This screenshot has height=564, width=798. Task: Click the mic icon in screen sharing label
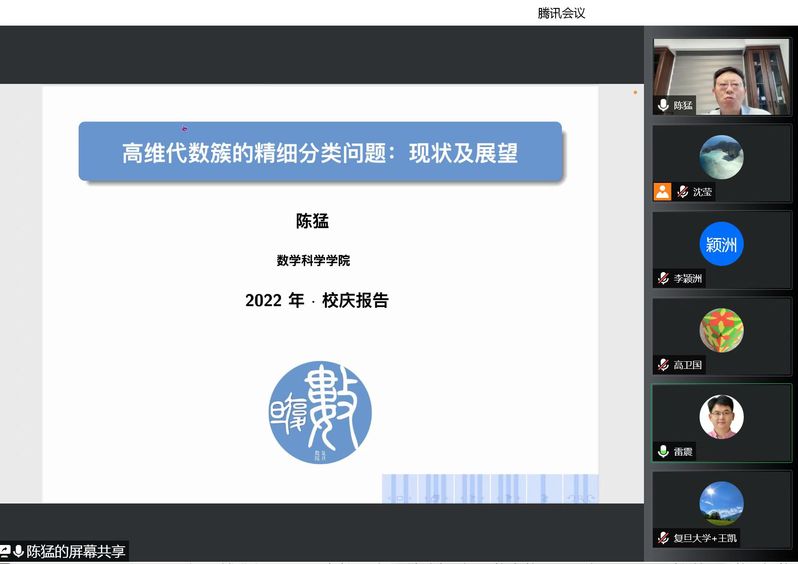pyautogui.click(x=18, y=551)
